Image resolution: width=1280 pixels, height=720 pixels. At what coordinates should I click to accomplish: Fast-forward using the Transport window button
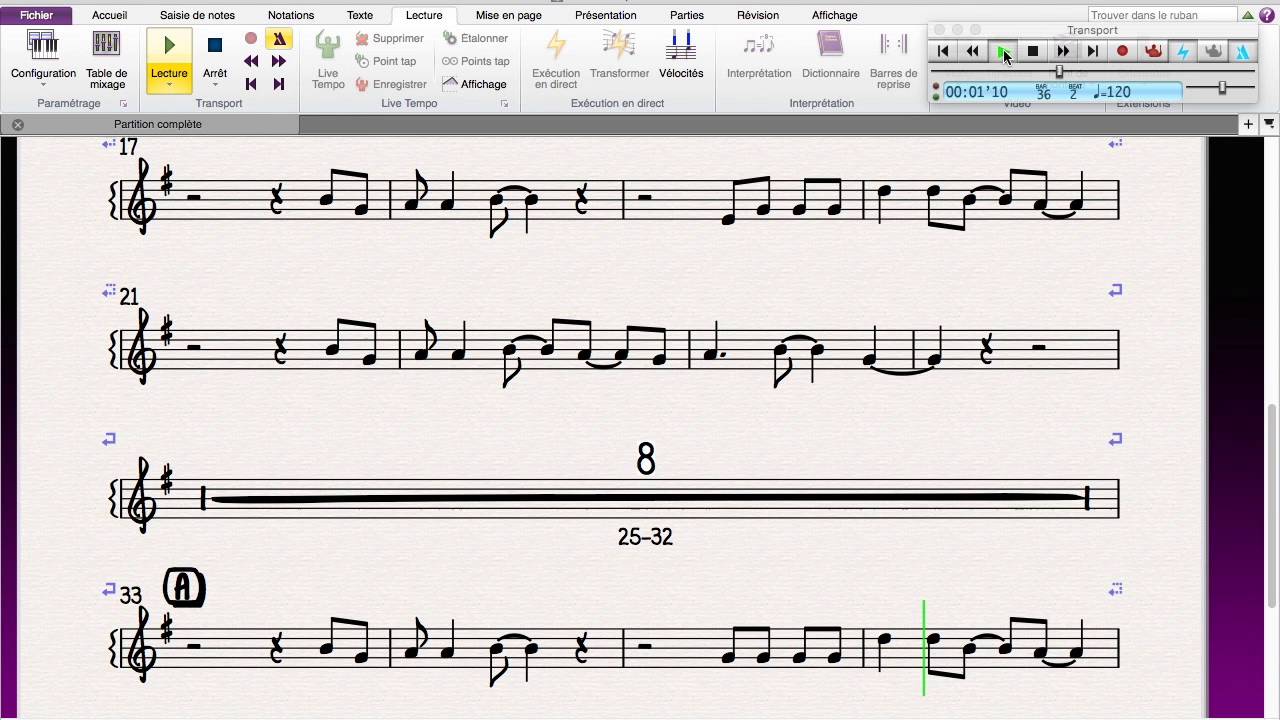pyautogui.click(x=1063, y=51)
